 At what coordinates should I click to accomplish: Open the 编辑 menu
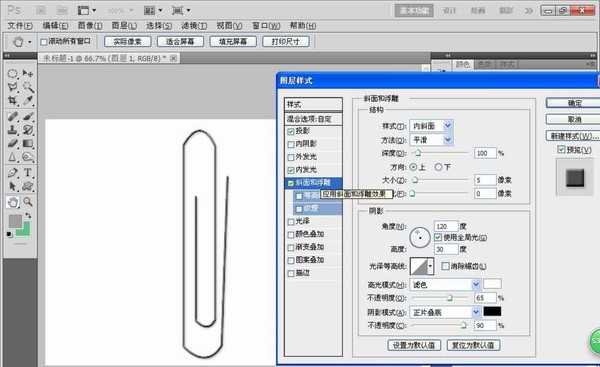(55, 26)
